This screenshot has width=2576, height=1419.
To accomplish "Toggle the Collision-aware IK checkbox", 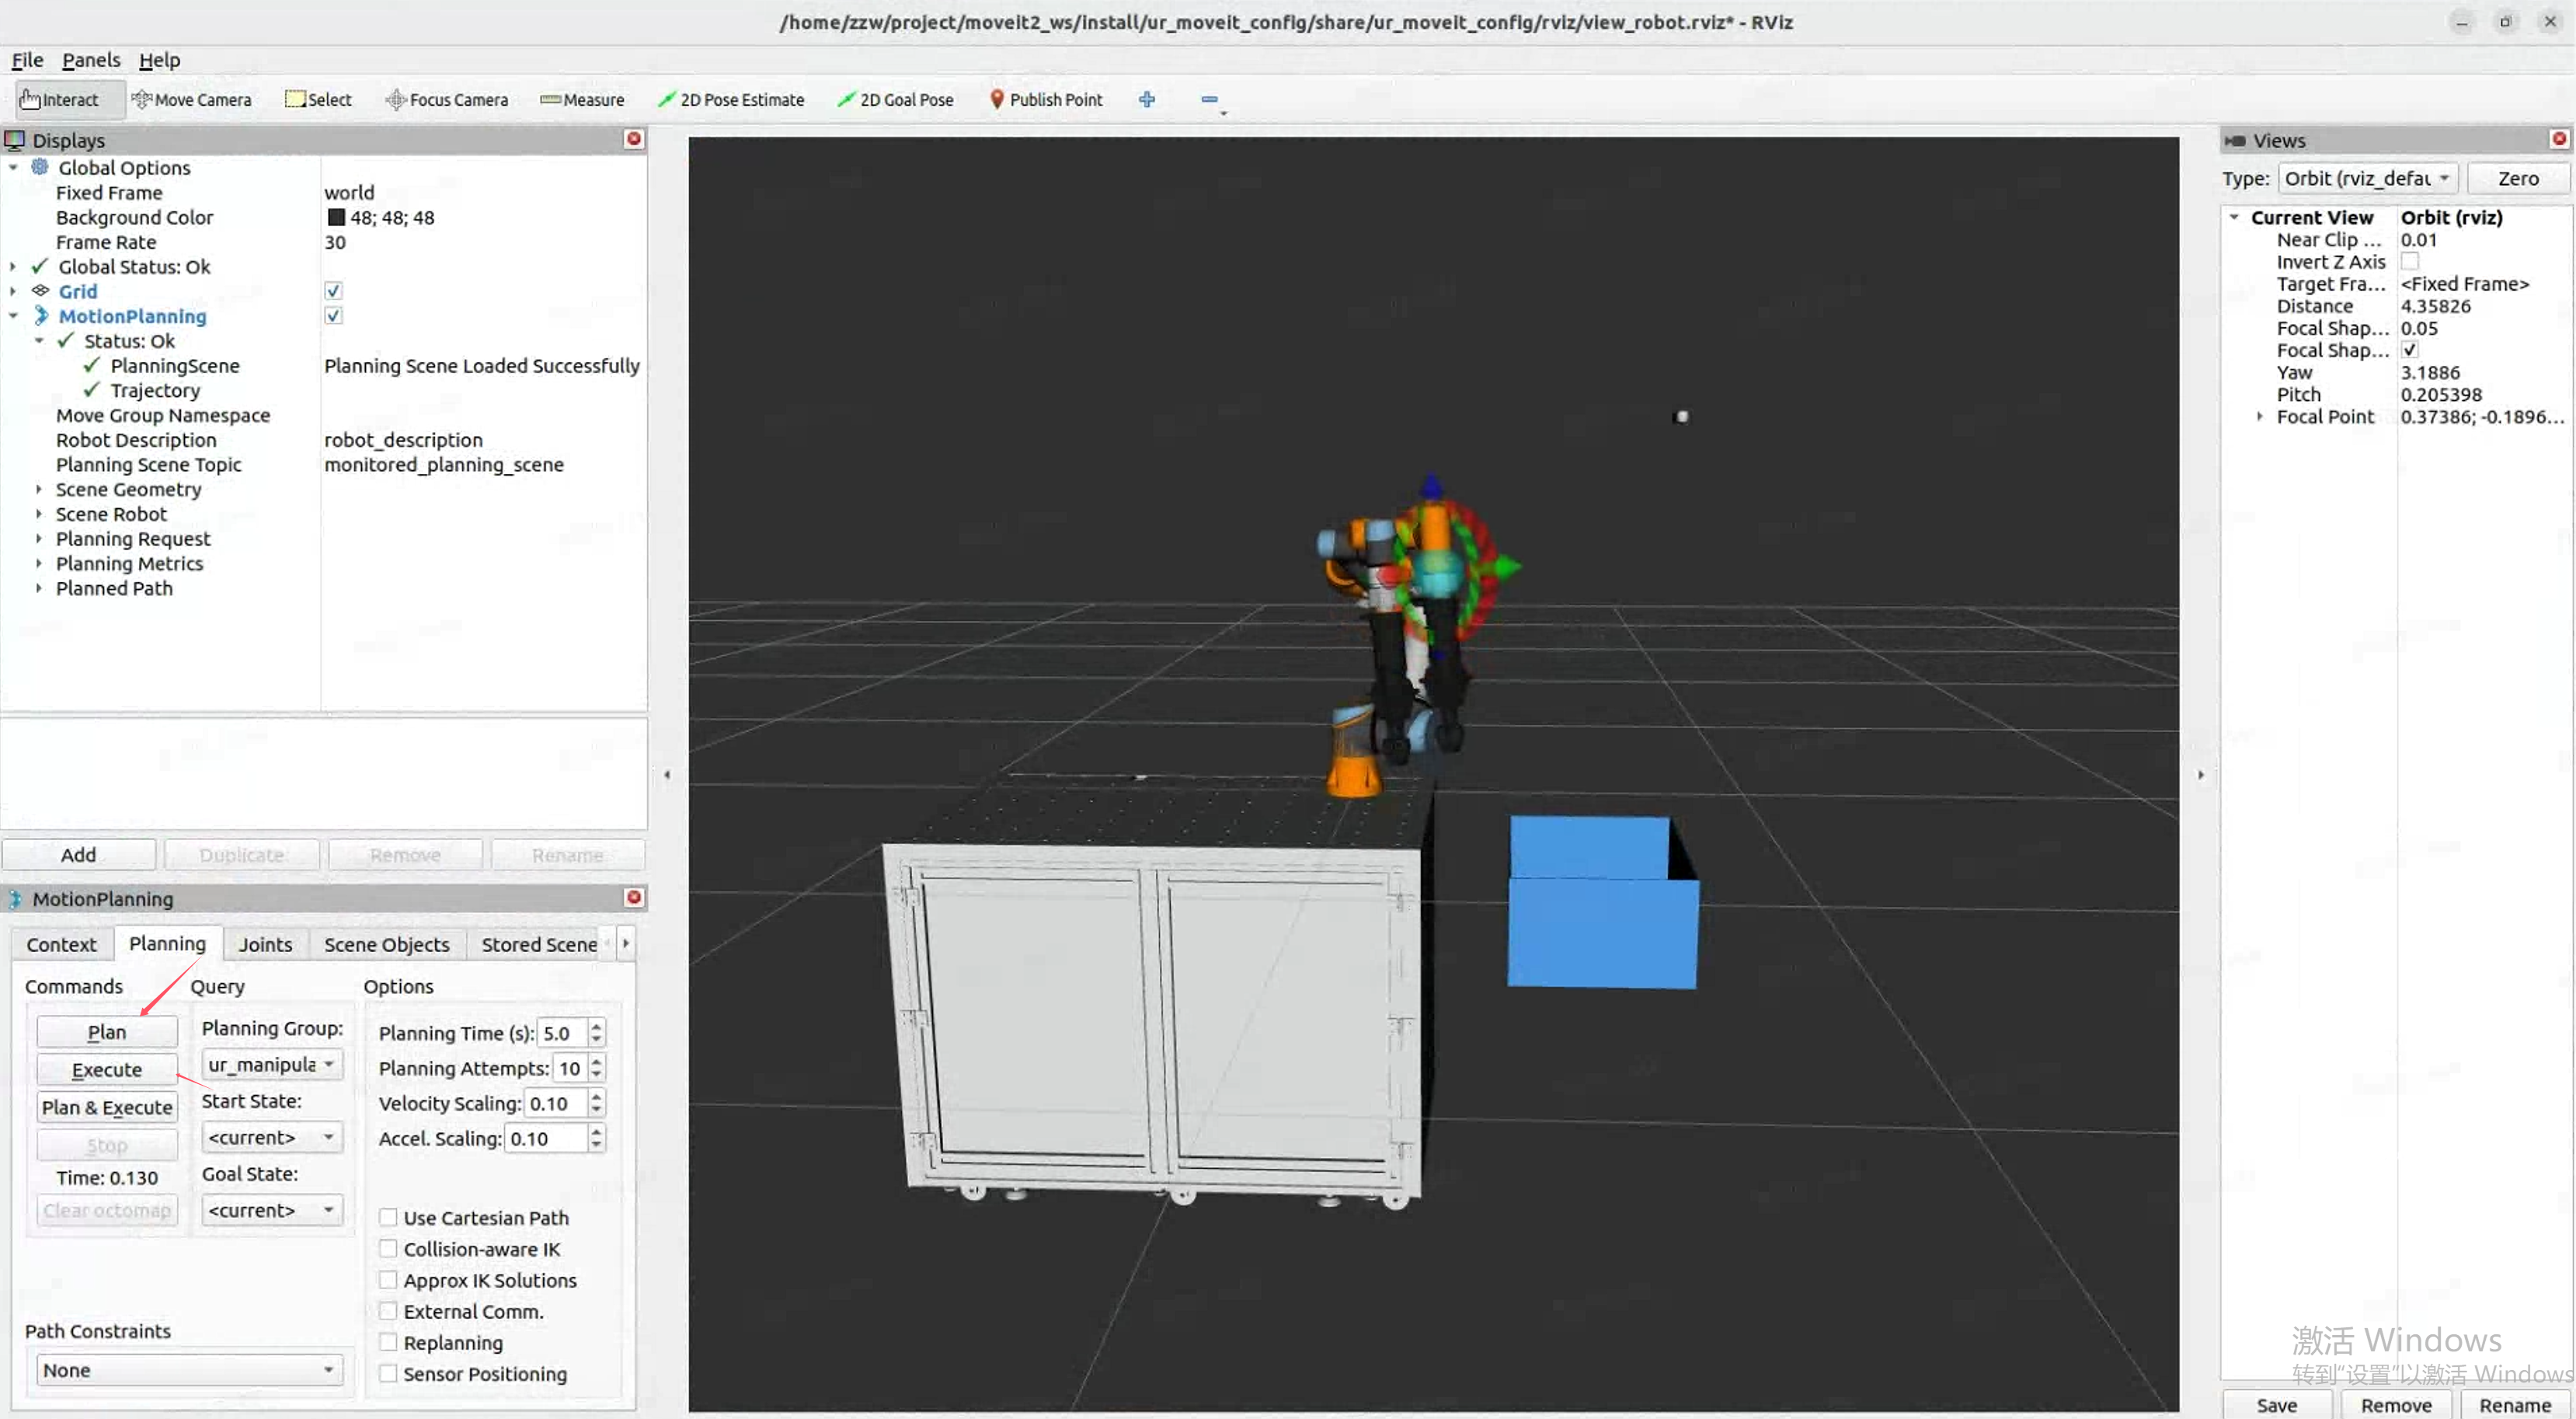I will tap(389, 1248).
